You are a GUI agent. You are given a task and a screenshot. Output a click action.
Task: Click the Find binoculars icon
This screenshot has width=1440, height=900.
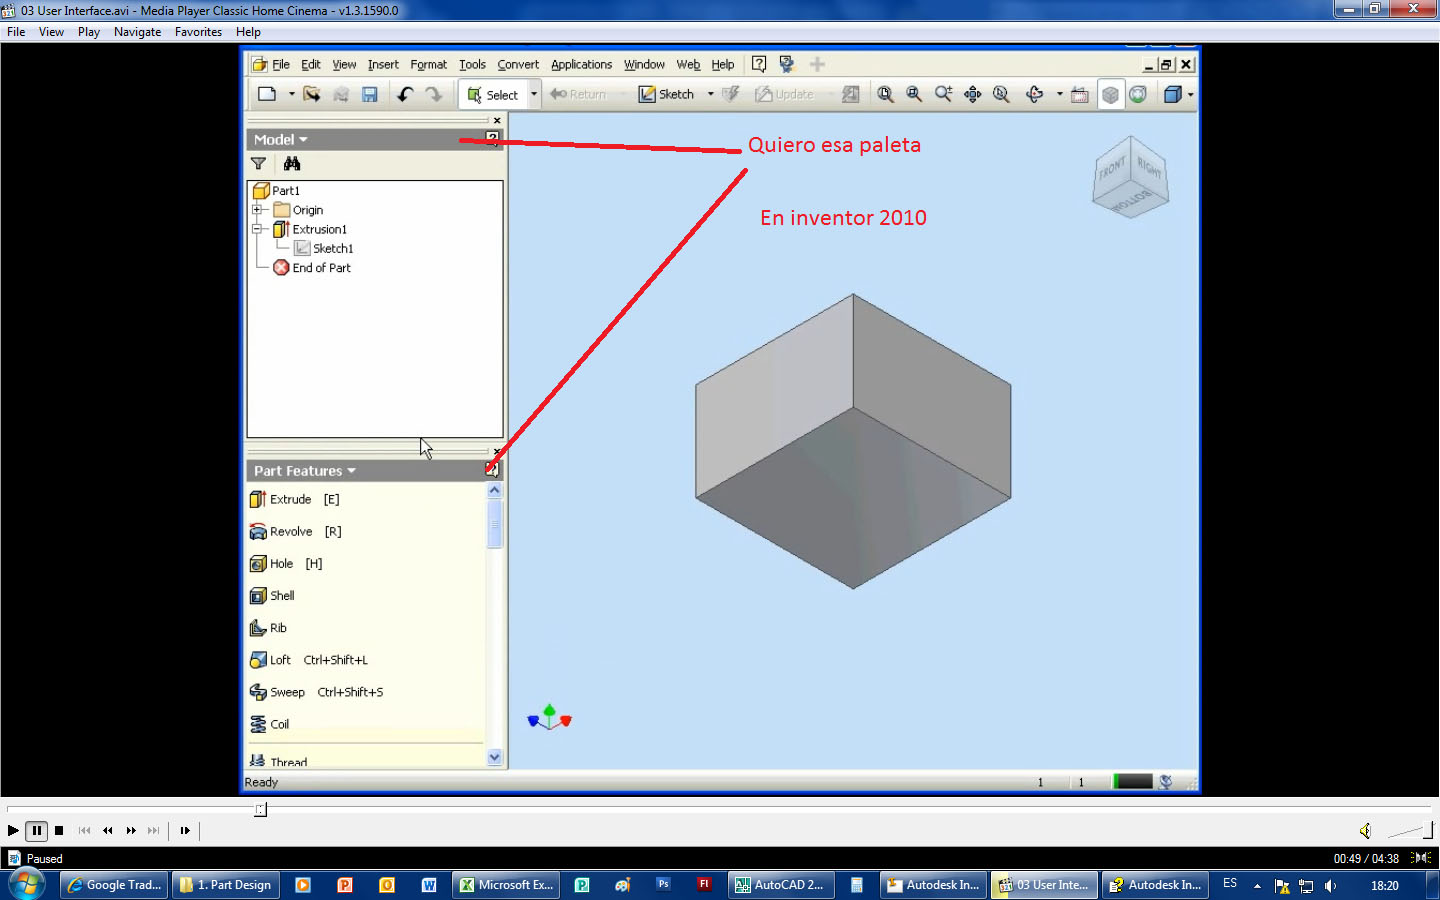[x=292, y=163]
